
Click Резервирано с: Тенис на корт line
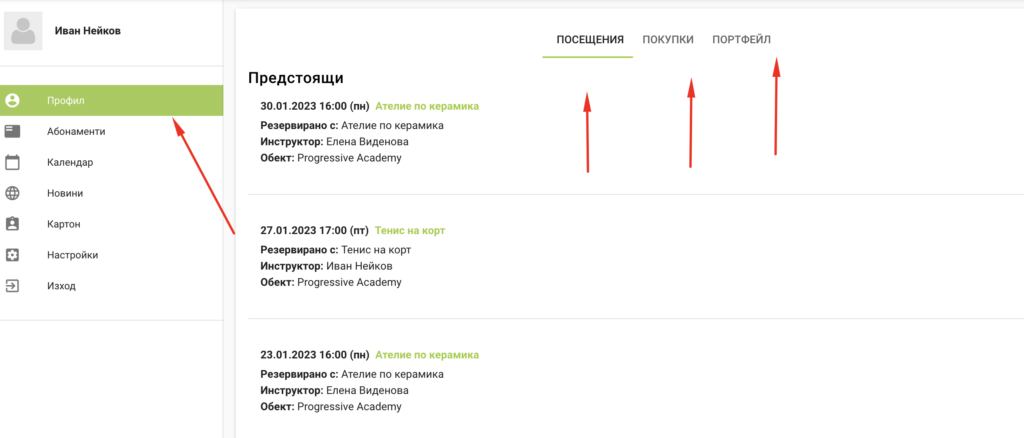[336, 249]
